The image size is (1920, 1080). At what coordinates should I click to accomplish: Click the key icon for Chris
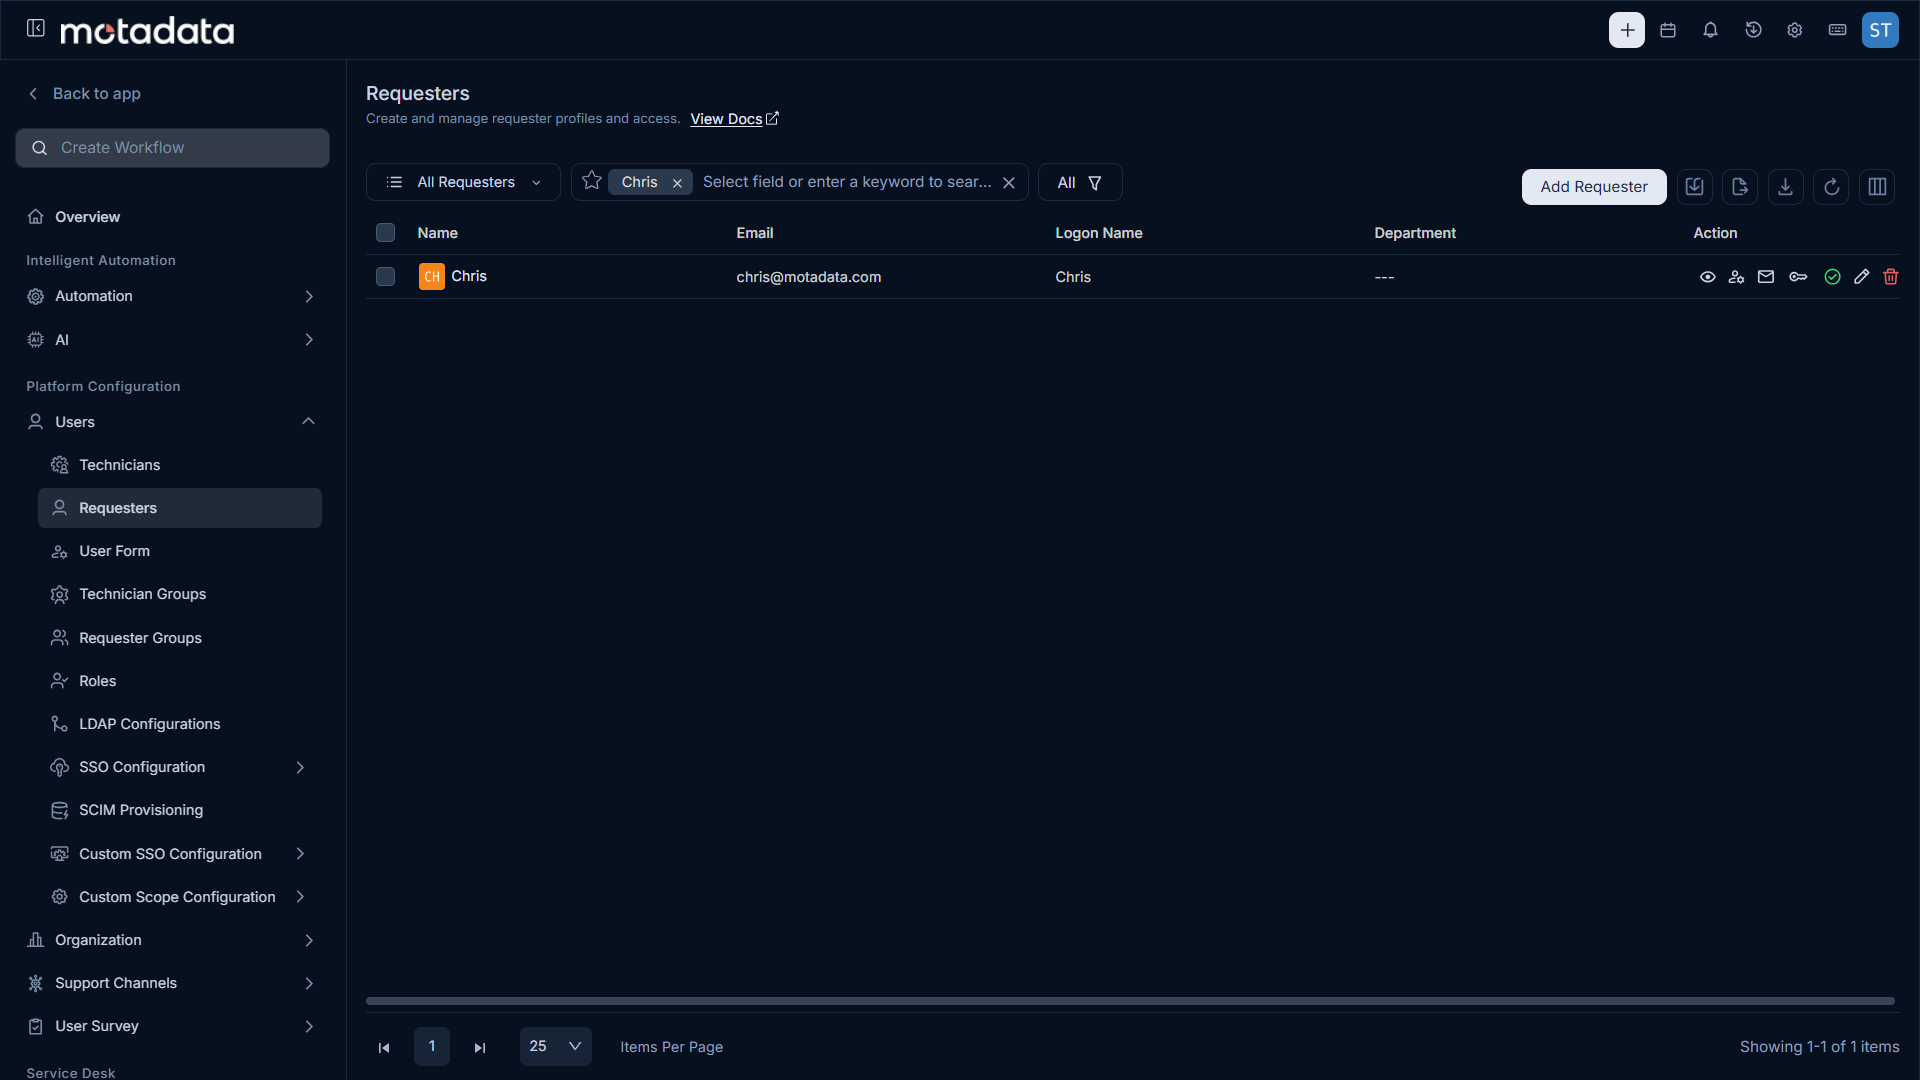[1798, 277]
